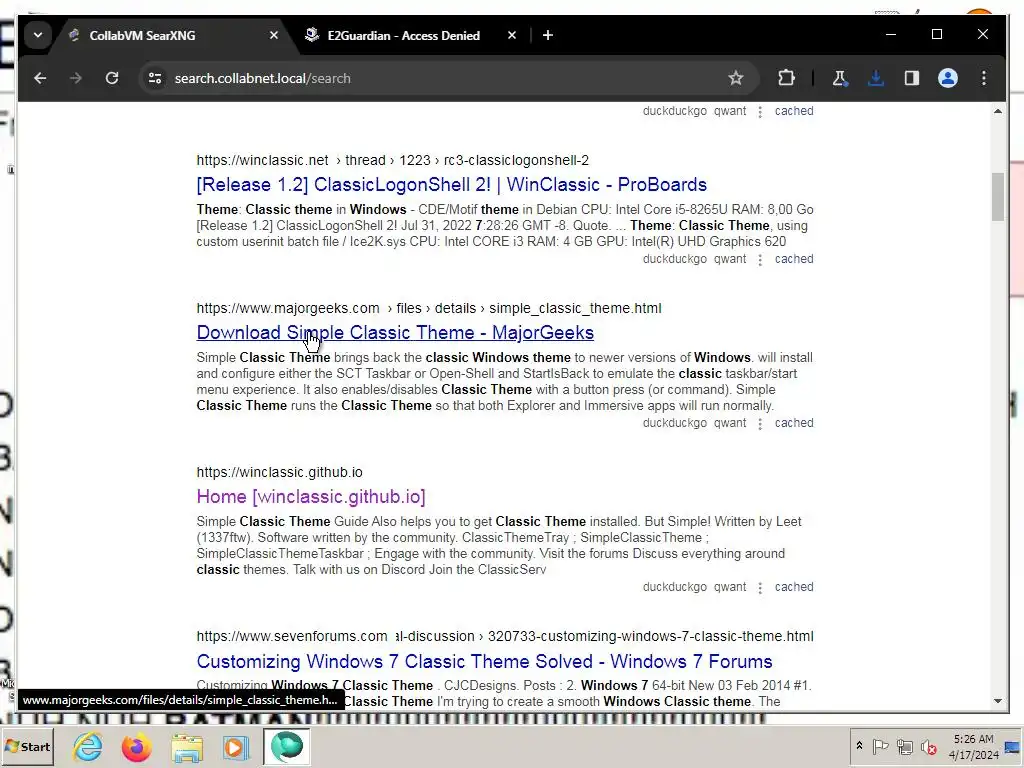
Task: Expand options dots for MajorGeeks result
Action: point(760,424)
